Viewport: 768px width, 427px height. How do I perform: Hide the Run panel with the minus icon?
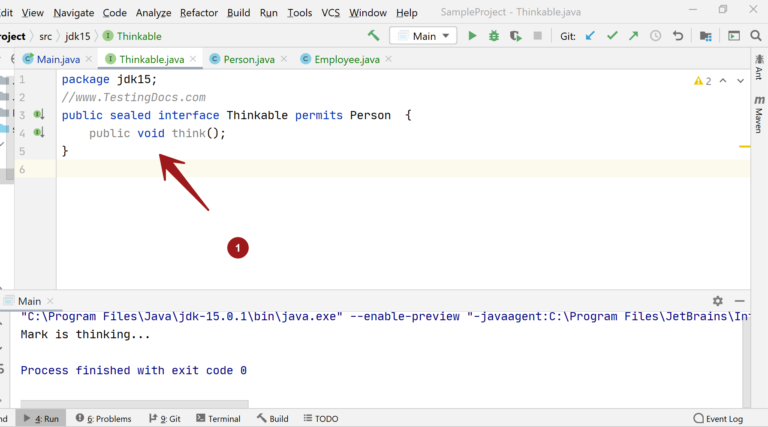(740, 301)
